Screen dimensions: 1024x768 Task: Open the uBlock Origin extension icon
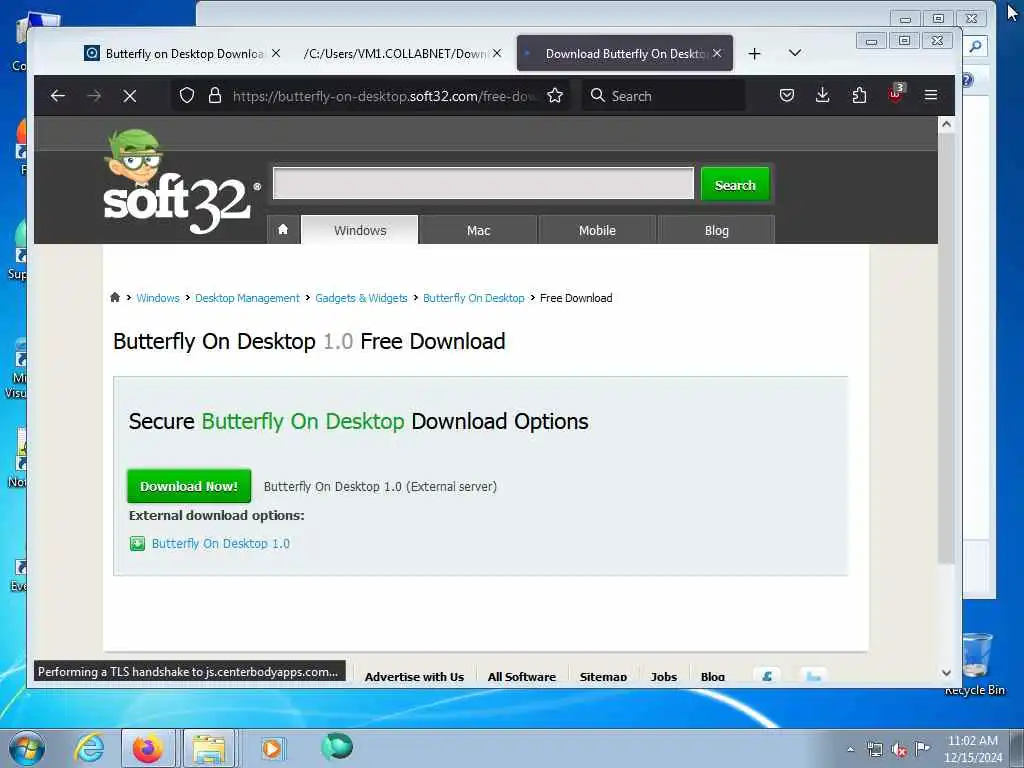tap(895, 94)
